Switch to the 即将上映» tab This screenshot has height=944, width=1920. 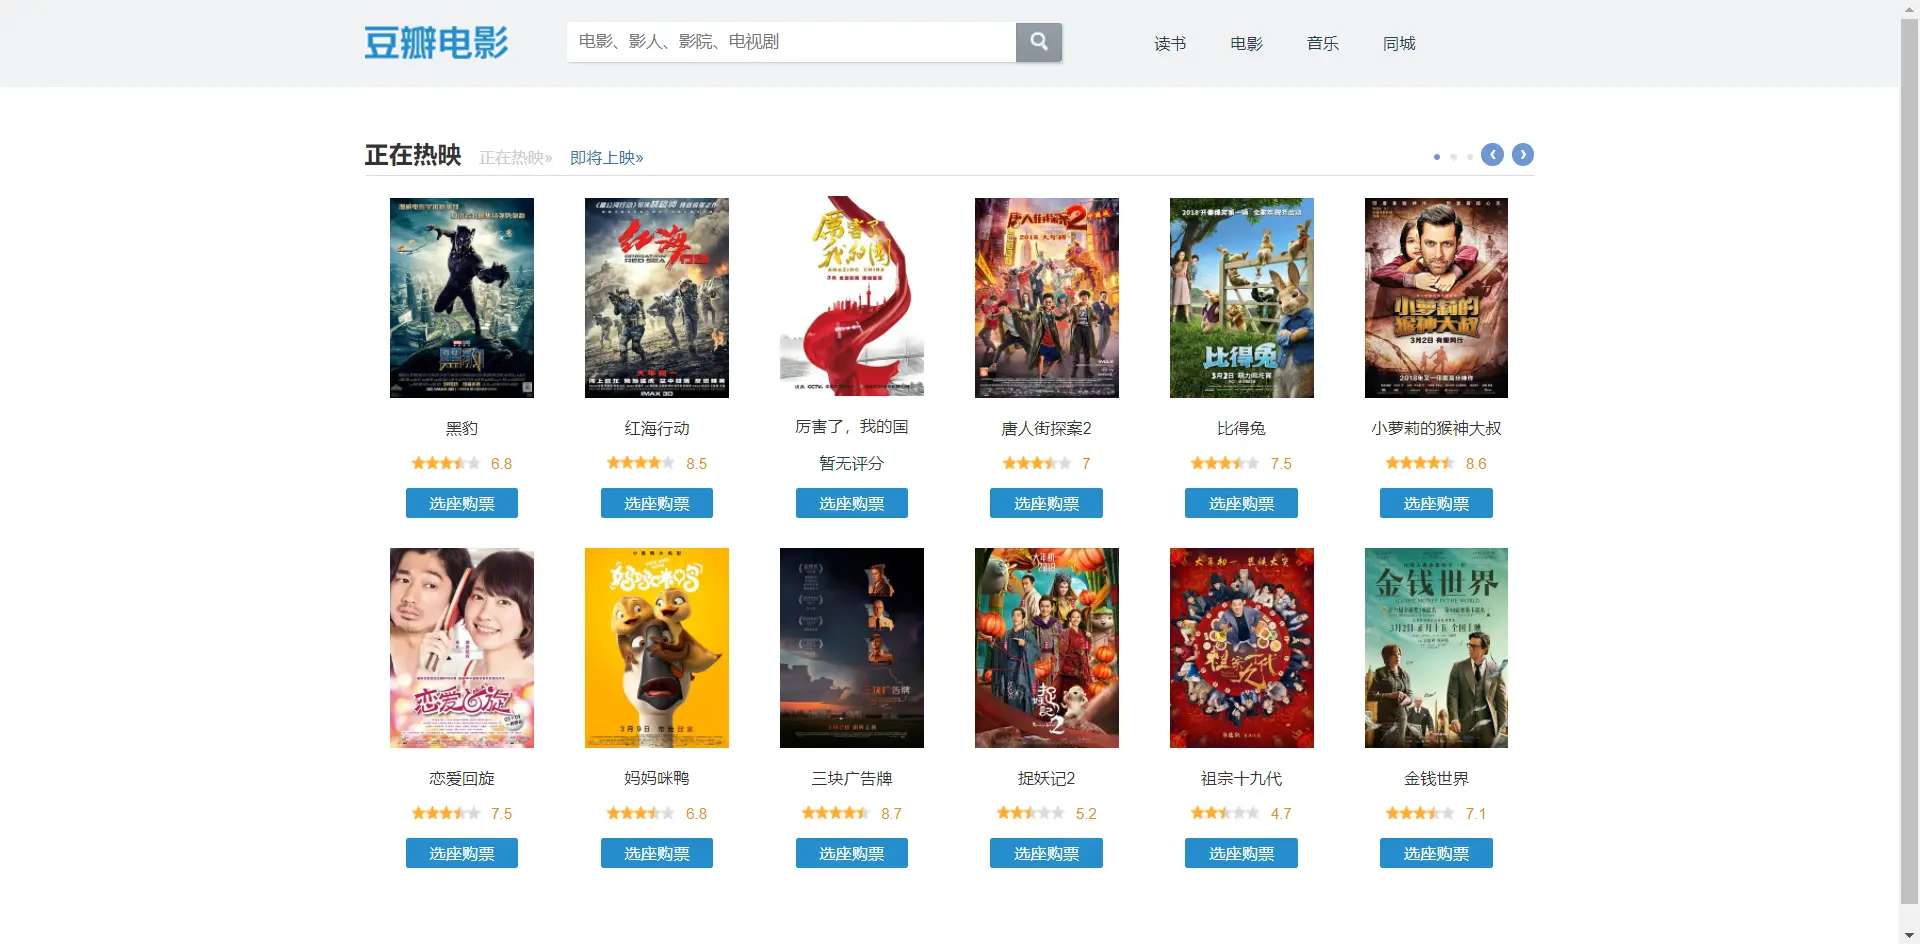point(607,158)
